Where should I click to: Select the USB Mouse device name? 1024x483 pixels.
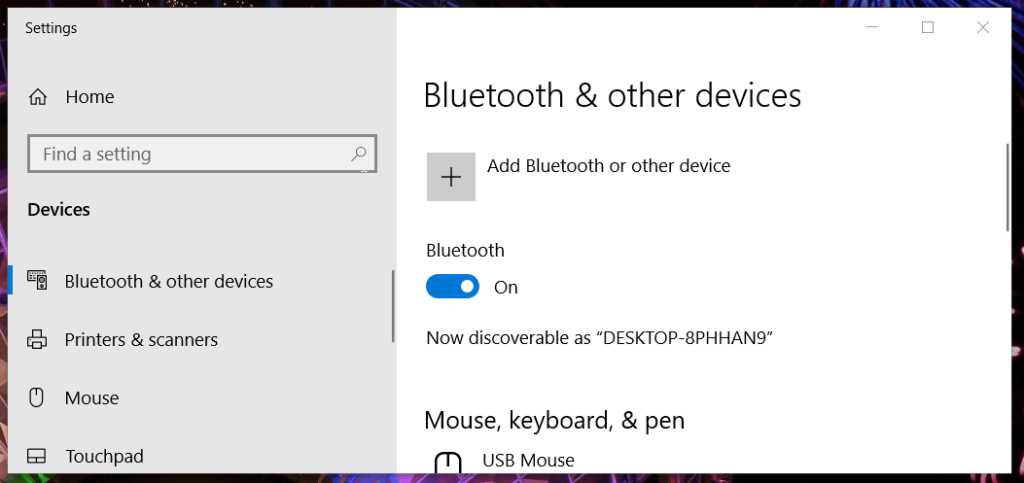point(528,460)
